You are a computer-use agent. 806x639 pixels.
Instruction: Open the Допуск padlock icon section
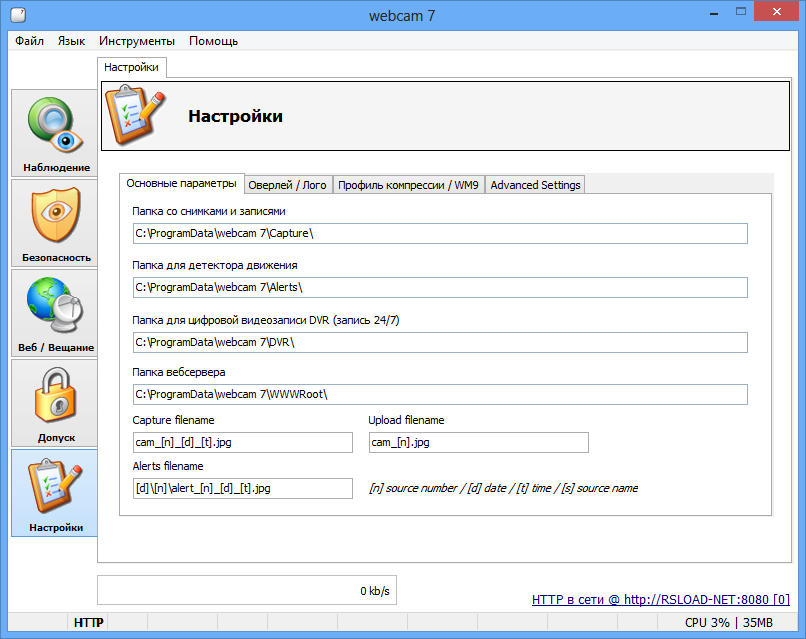(54, 403)
